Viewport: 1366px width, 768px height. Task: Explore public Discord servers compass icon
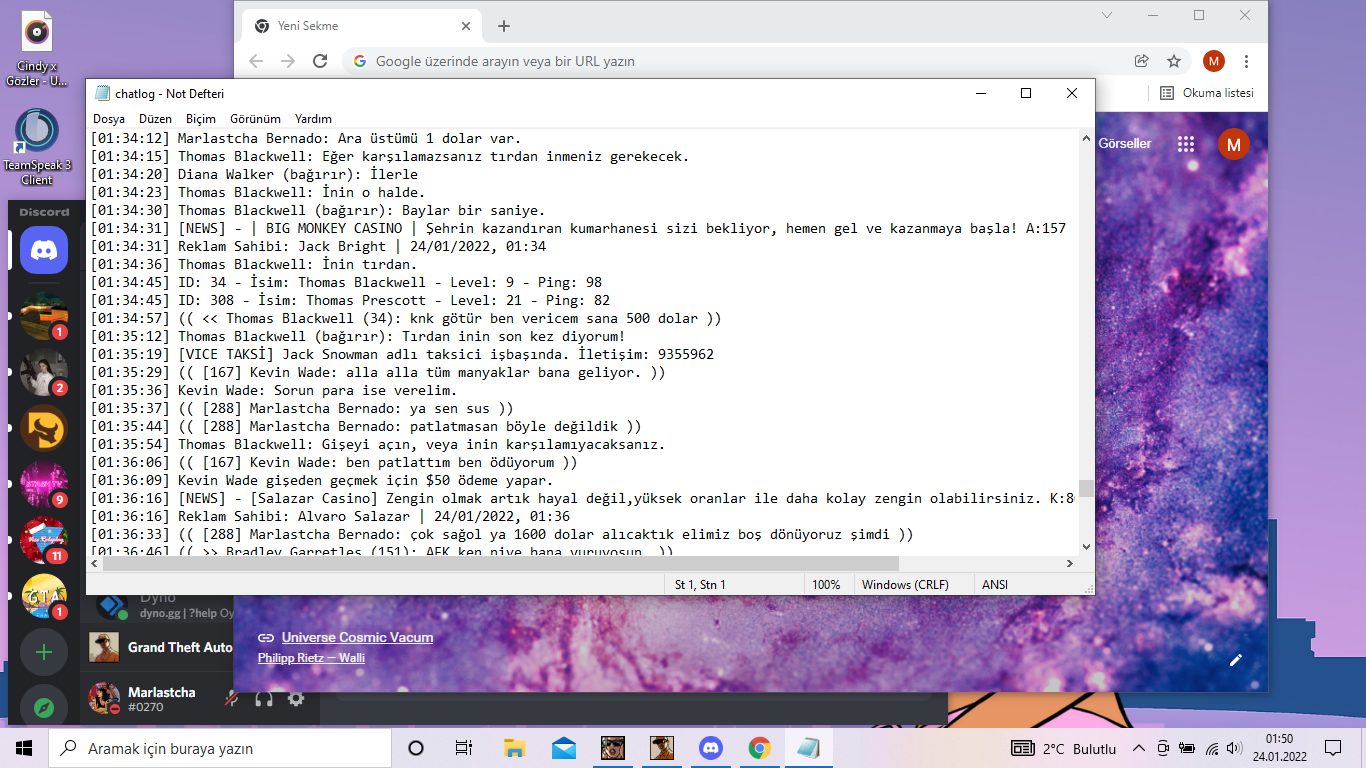(x=44, y=708)
